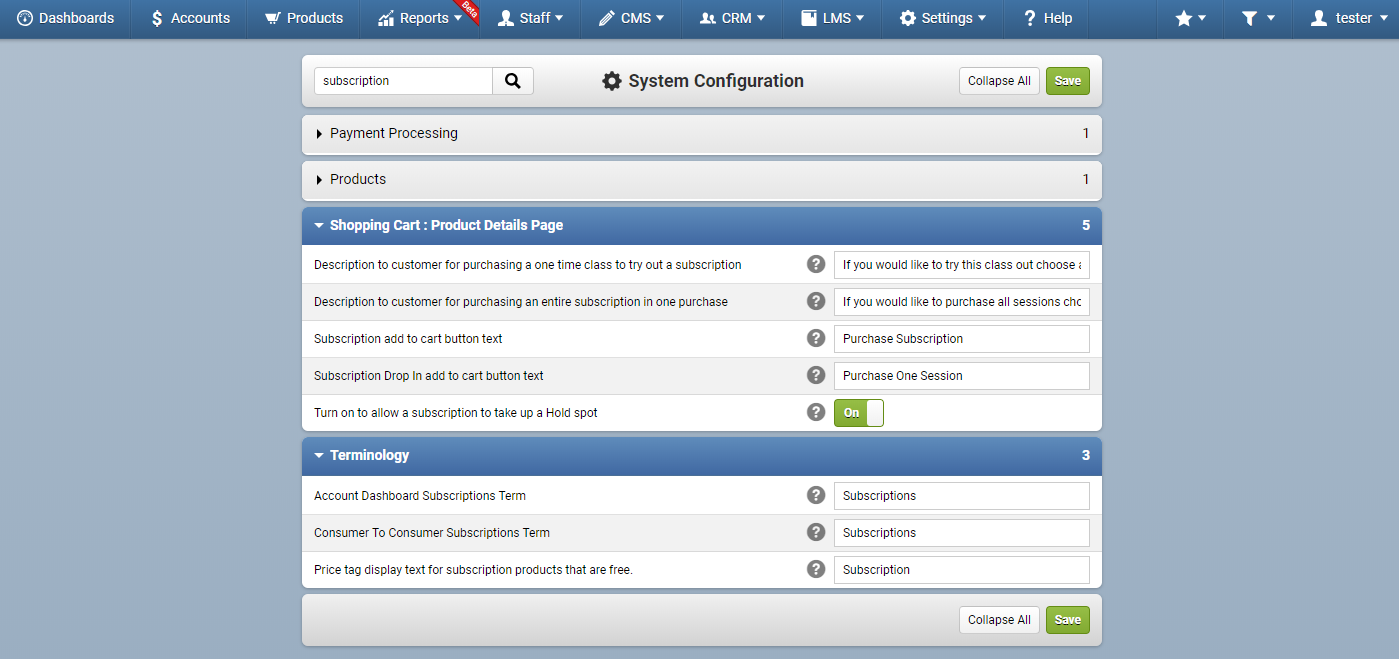The image size is (1399, 659).
Task: Click help icon for Hold spot setting
Action: (x=816, y=412)
